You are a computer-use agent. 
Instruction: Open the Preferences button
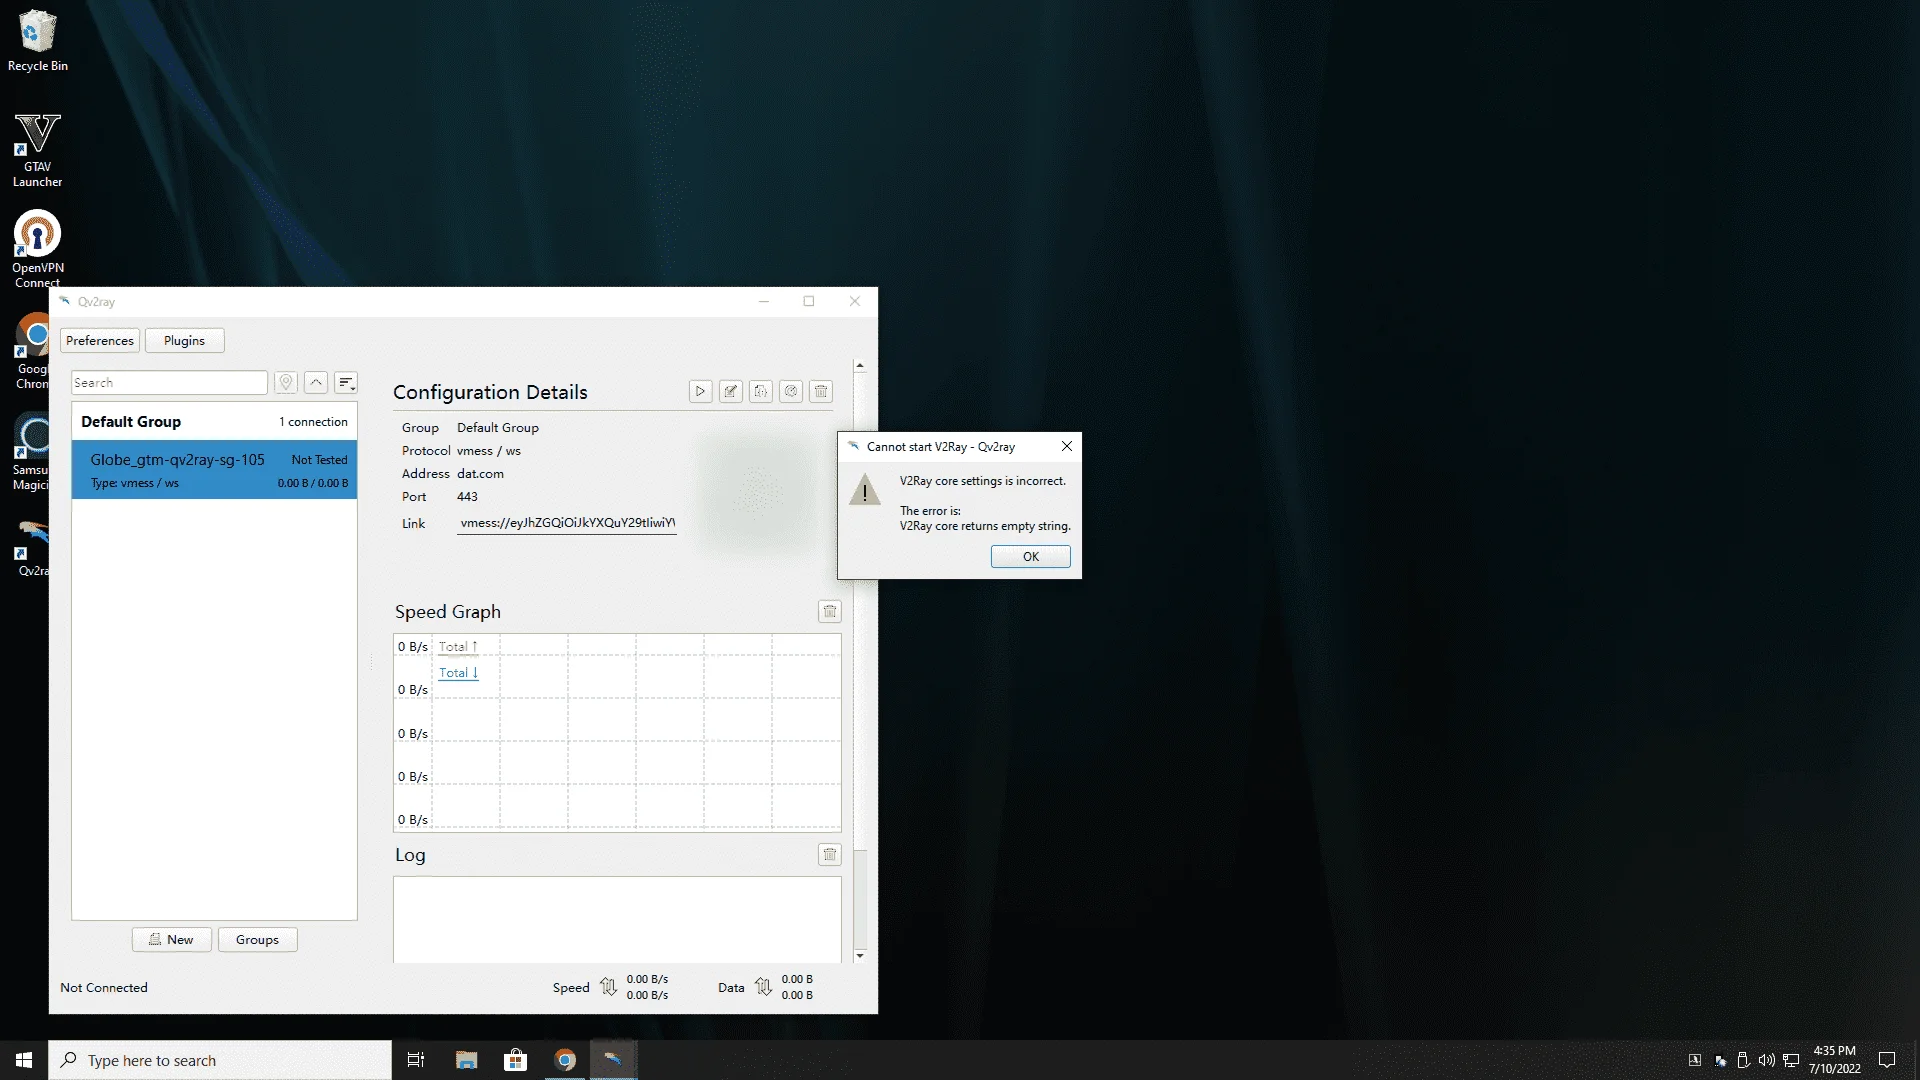pyautogui.click(x=99, y=340)
